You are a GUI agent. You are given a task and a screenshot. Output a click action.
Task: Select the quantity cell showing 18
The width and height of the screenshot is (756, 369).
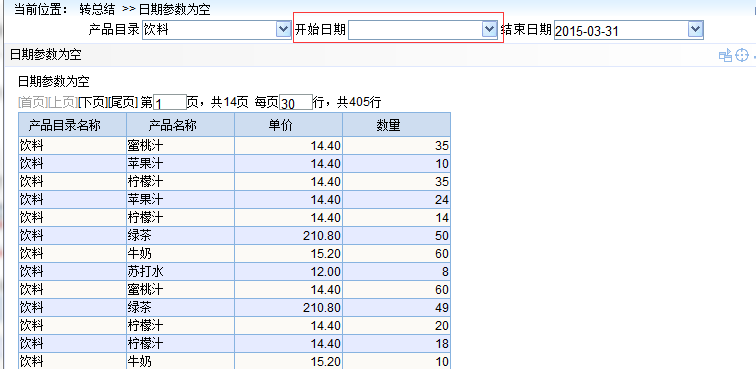pos(396,343)
